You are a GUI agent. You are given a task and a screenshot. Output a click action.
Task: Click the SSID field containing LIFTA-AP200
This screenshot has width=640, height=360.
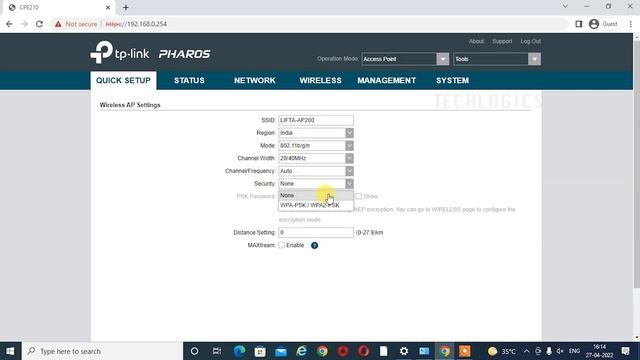pyautogui.click(x=316, y=120)
